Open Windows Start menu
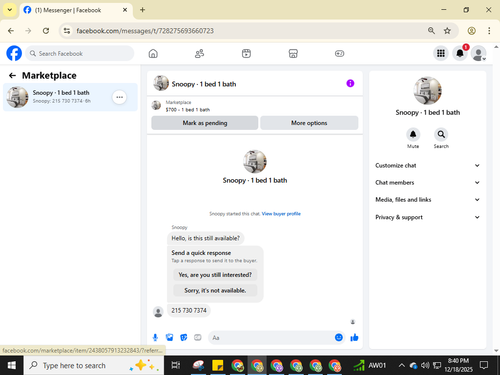This screenshot has height=375, width=500. click(12, 366)
